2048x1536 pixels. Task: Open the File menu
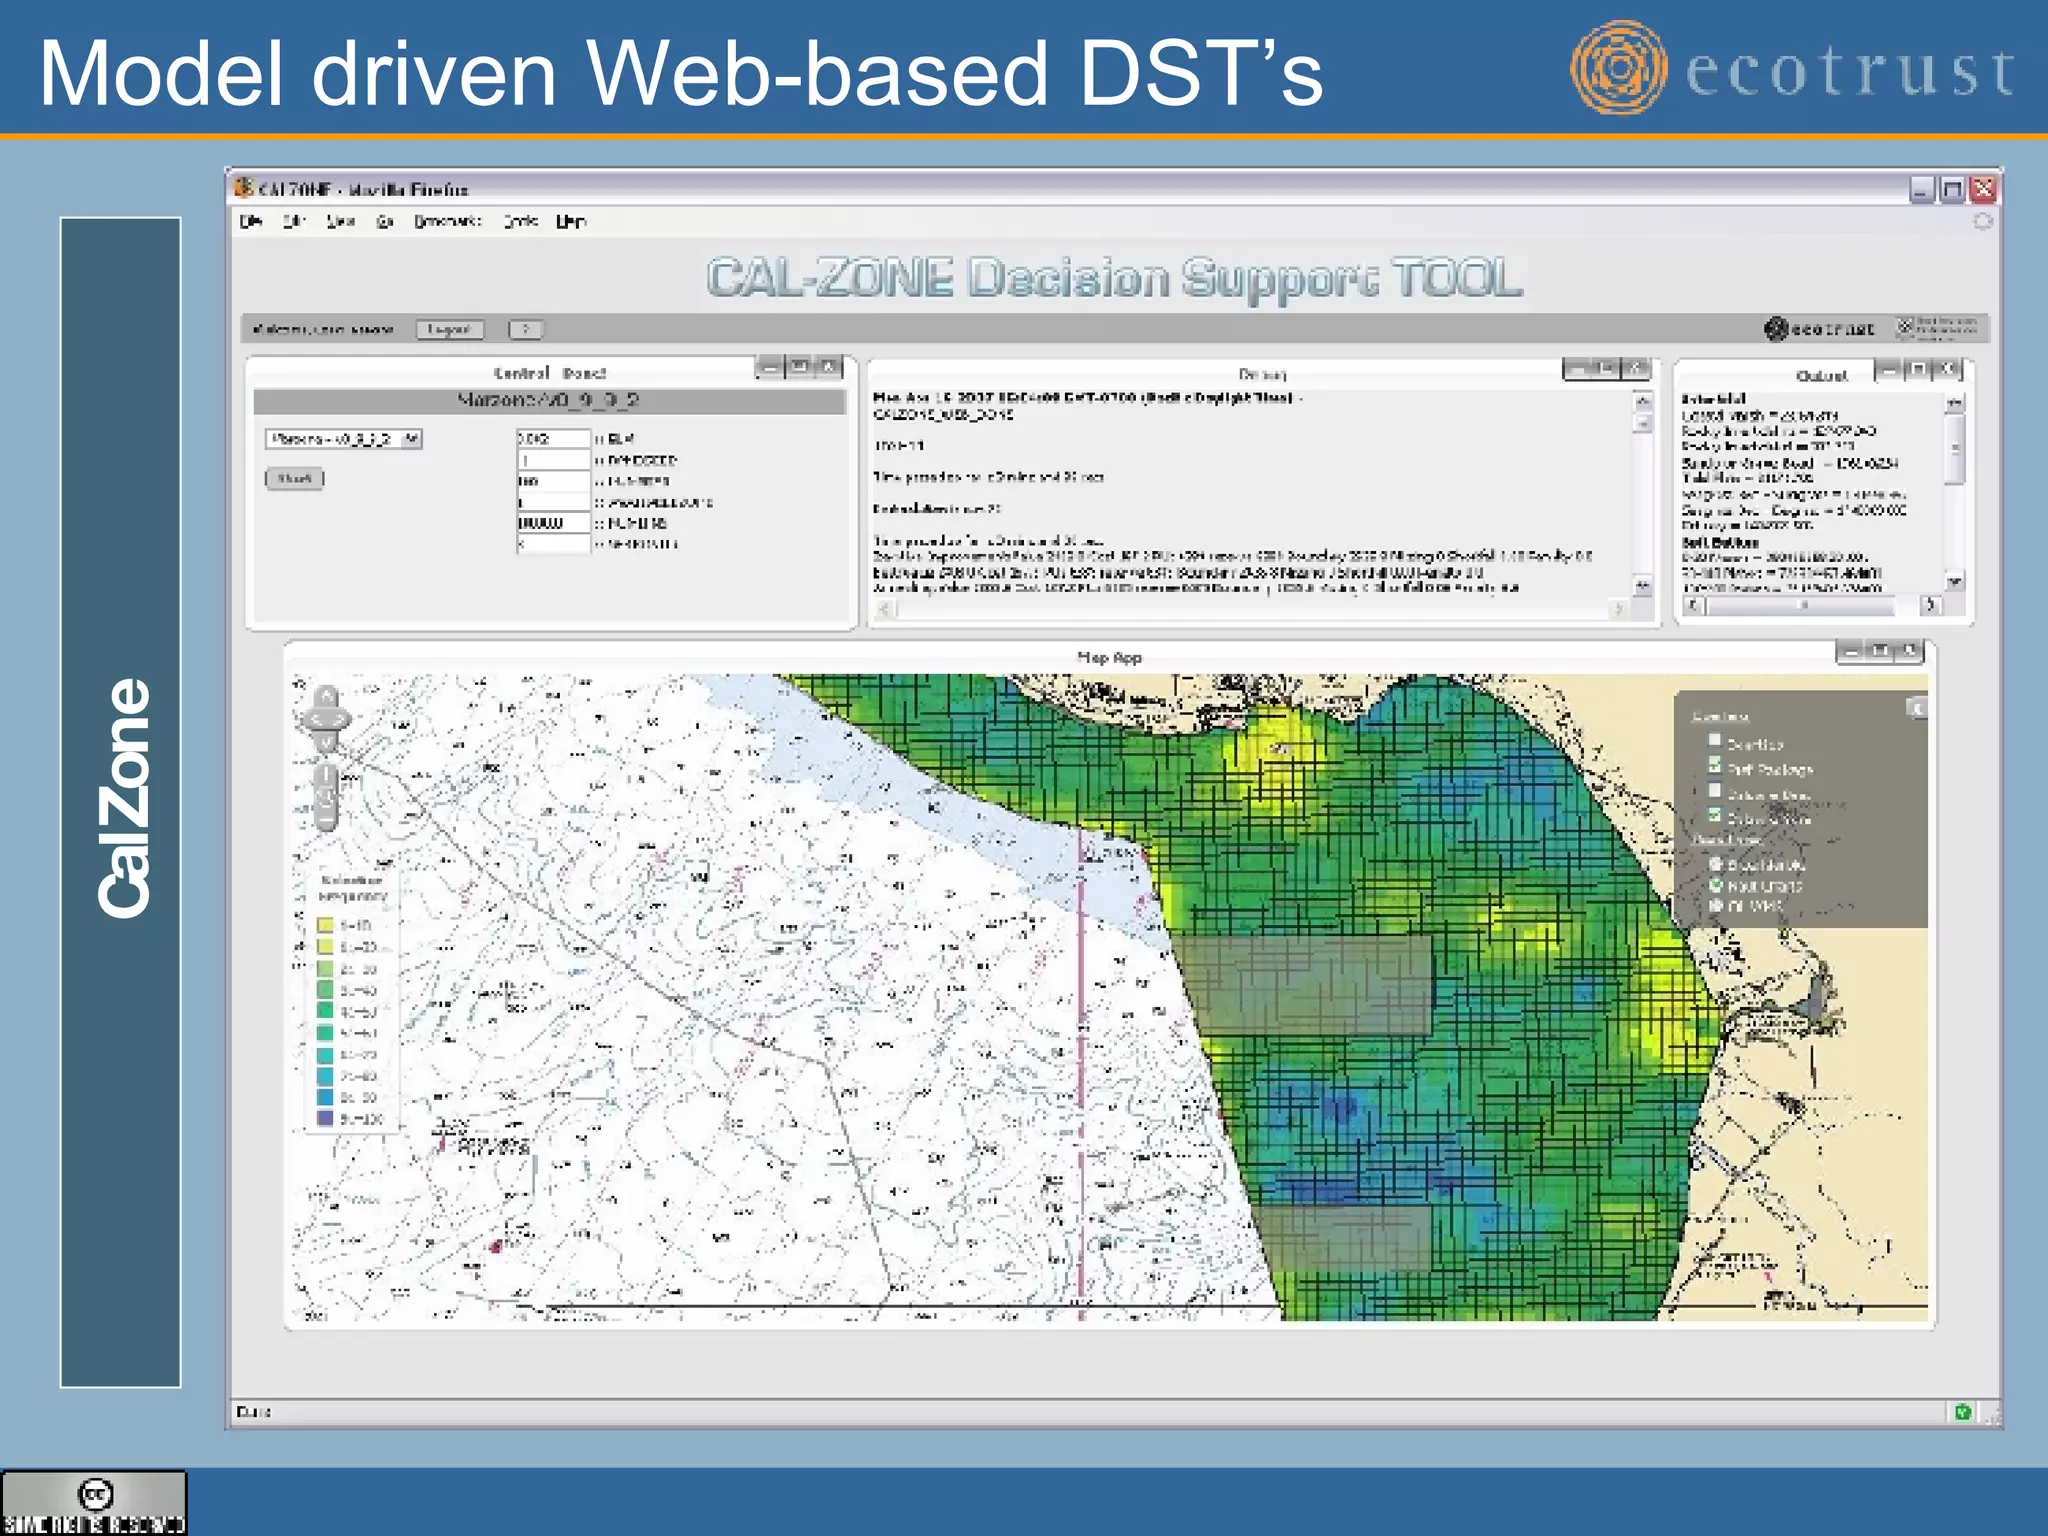(x=251, y=221)
